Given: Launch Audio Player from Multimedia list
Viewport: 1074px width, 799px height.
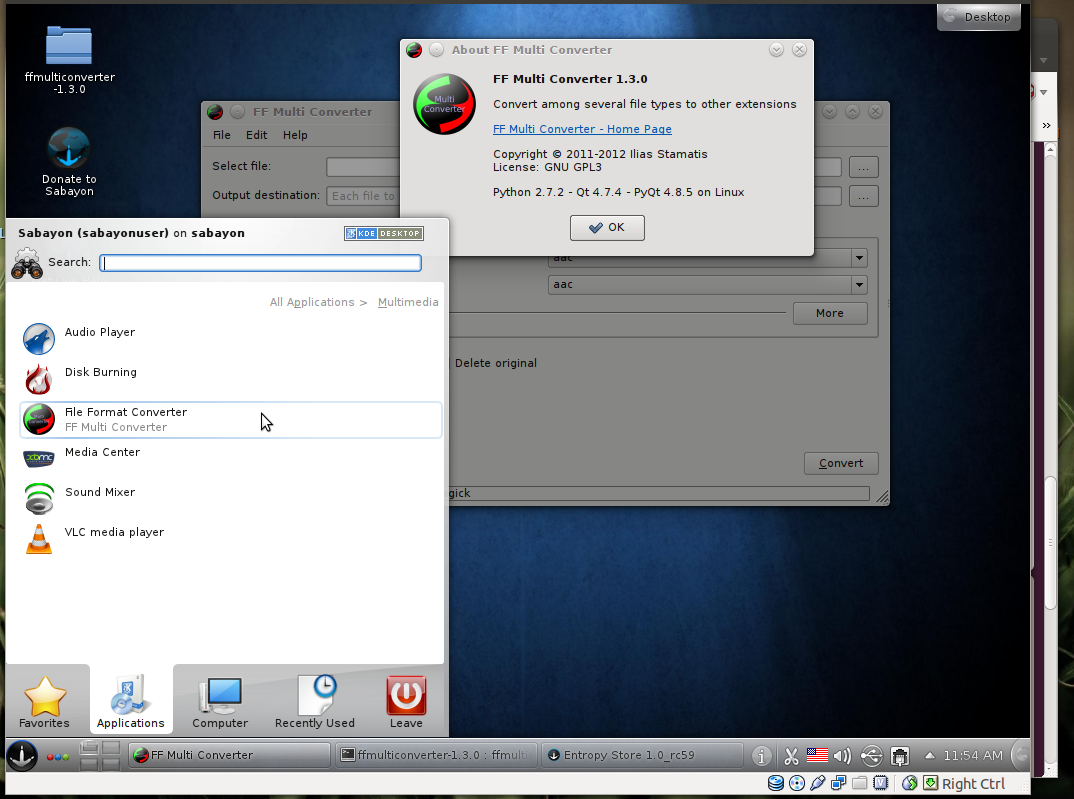Looking at the screenshot, I should (99, 333).
